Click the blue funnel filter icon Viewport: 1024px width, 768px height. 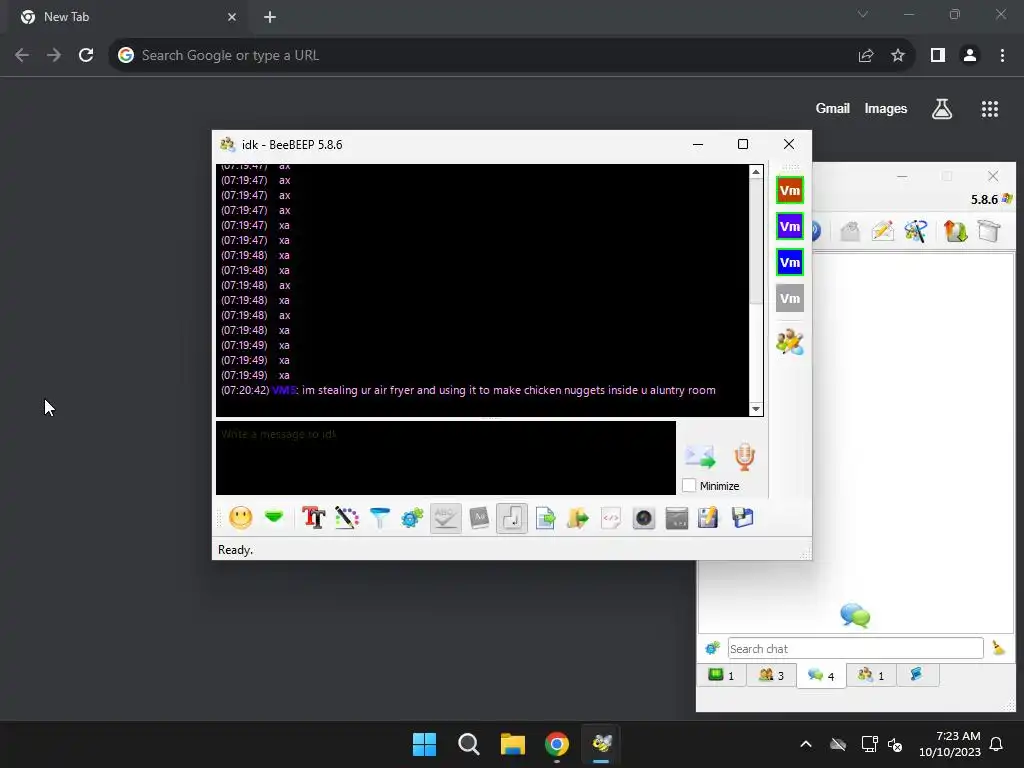379,518
